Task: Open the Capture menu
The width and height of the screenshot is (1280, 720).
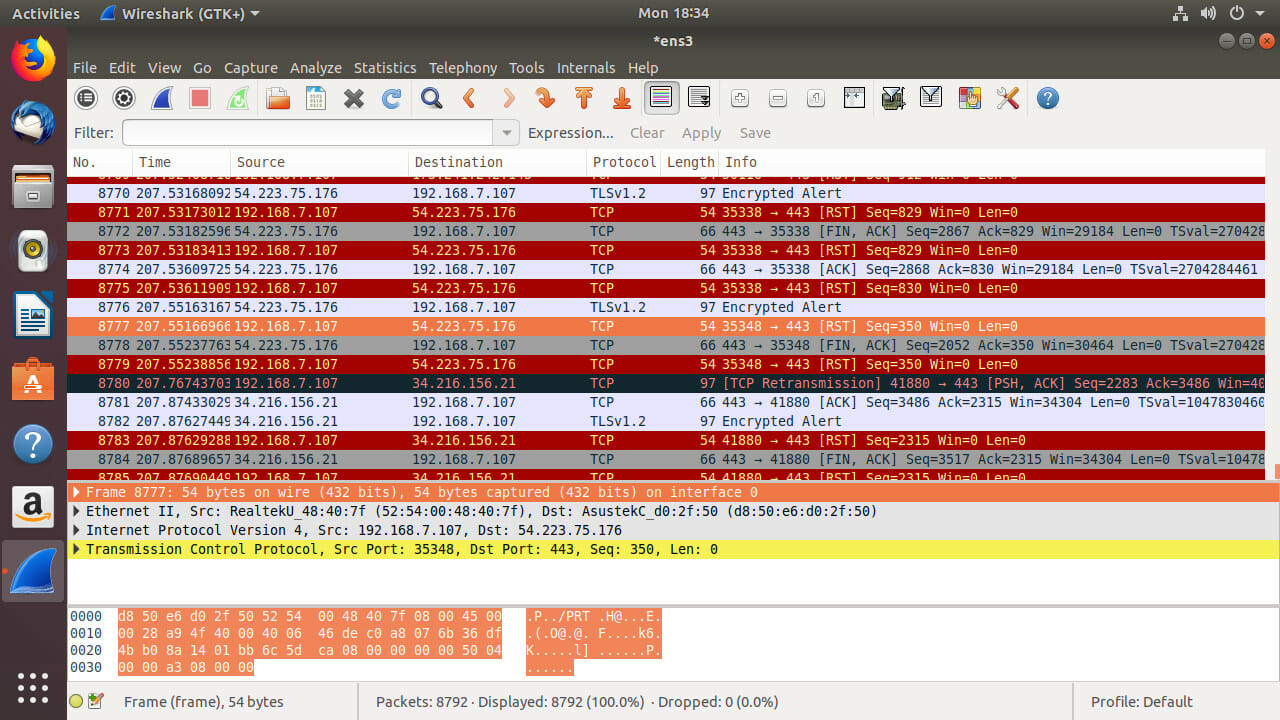Action: (x=250, y=68)
